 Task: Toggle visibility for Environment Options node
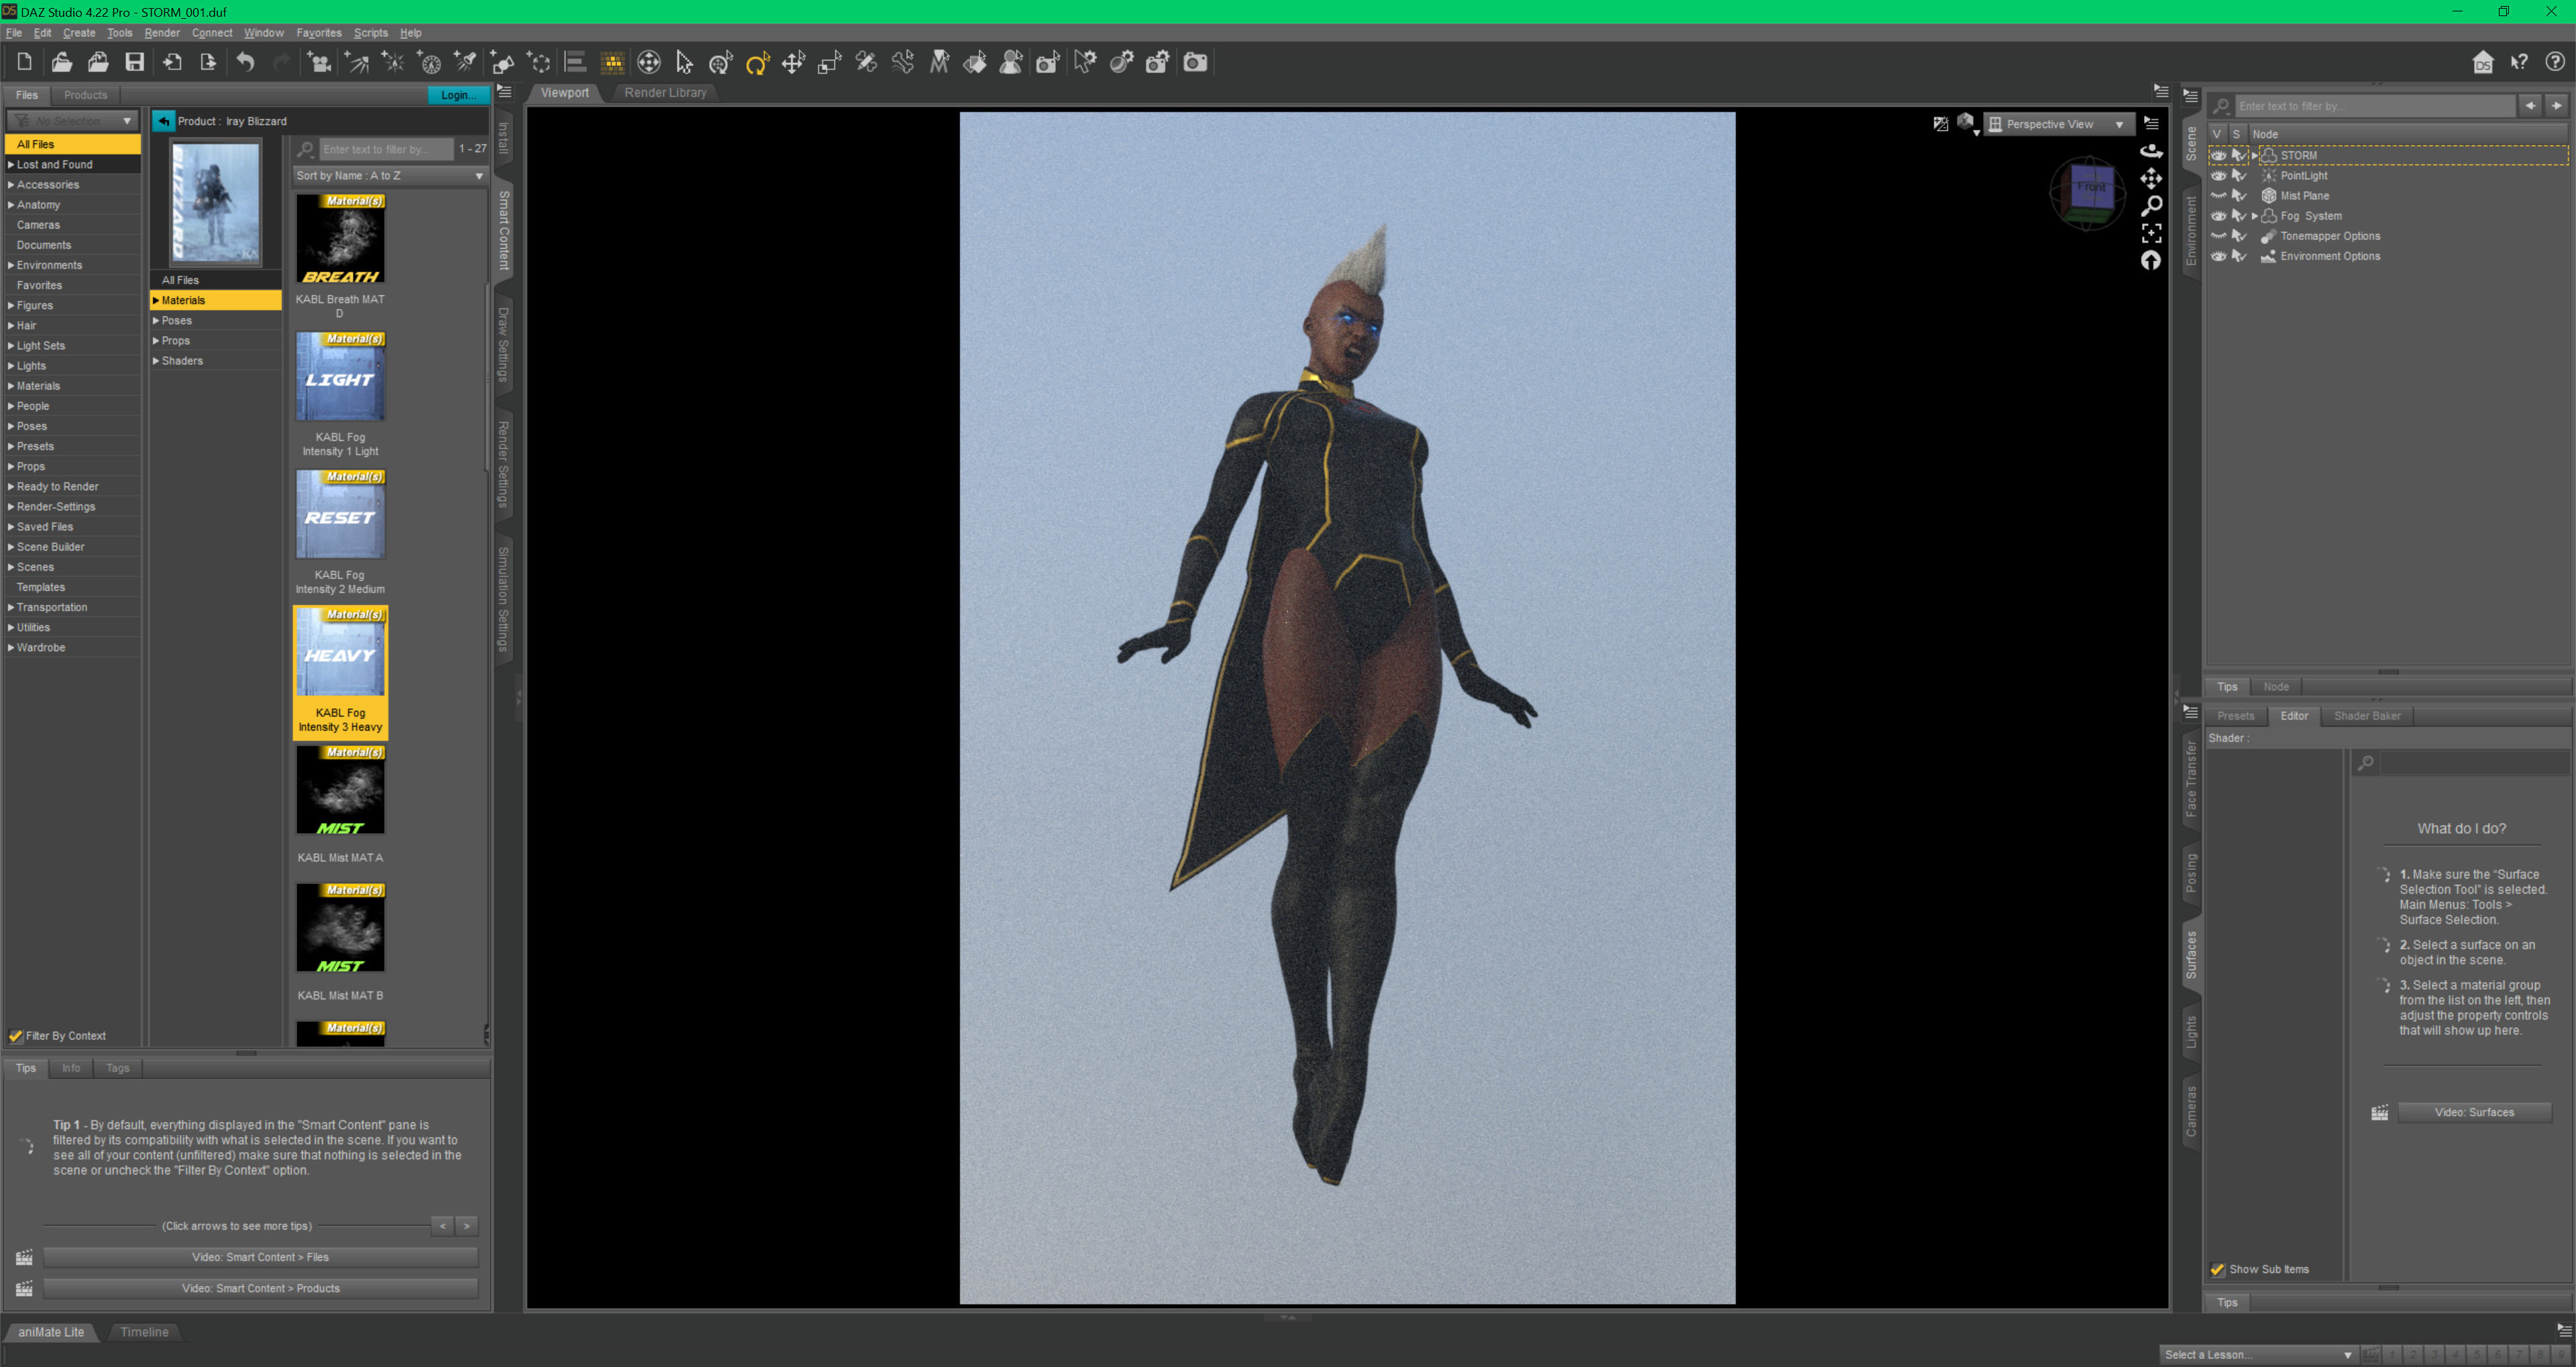(x=2218, y=256)
